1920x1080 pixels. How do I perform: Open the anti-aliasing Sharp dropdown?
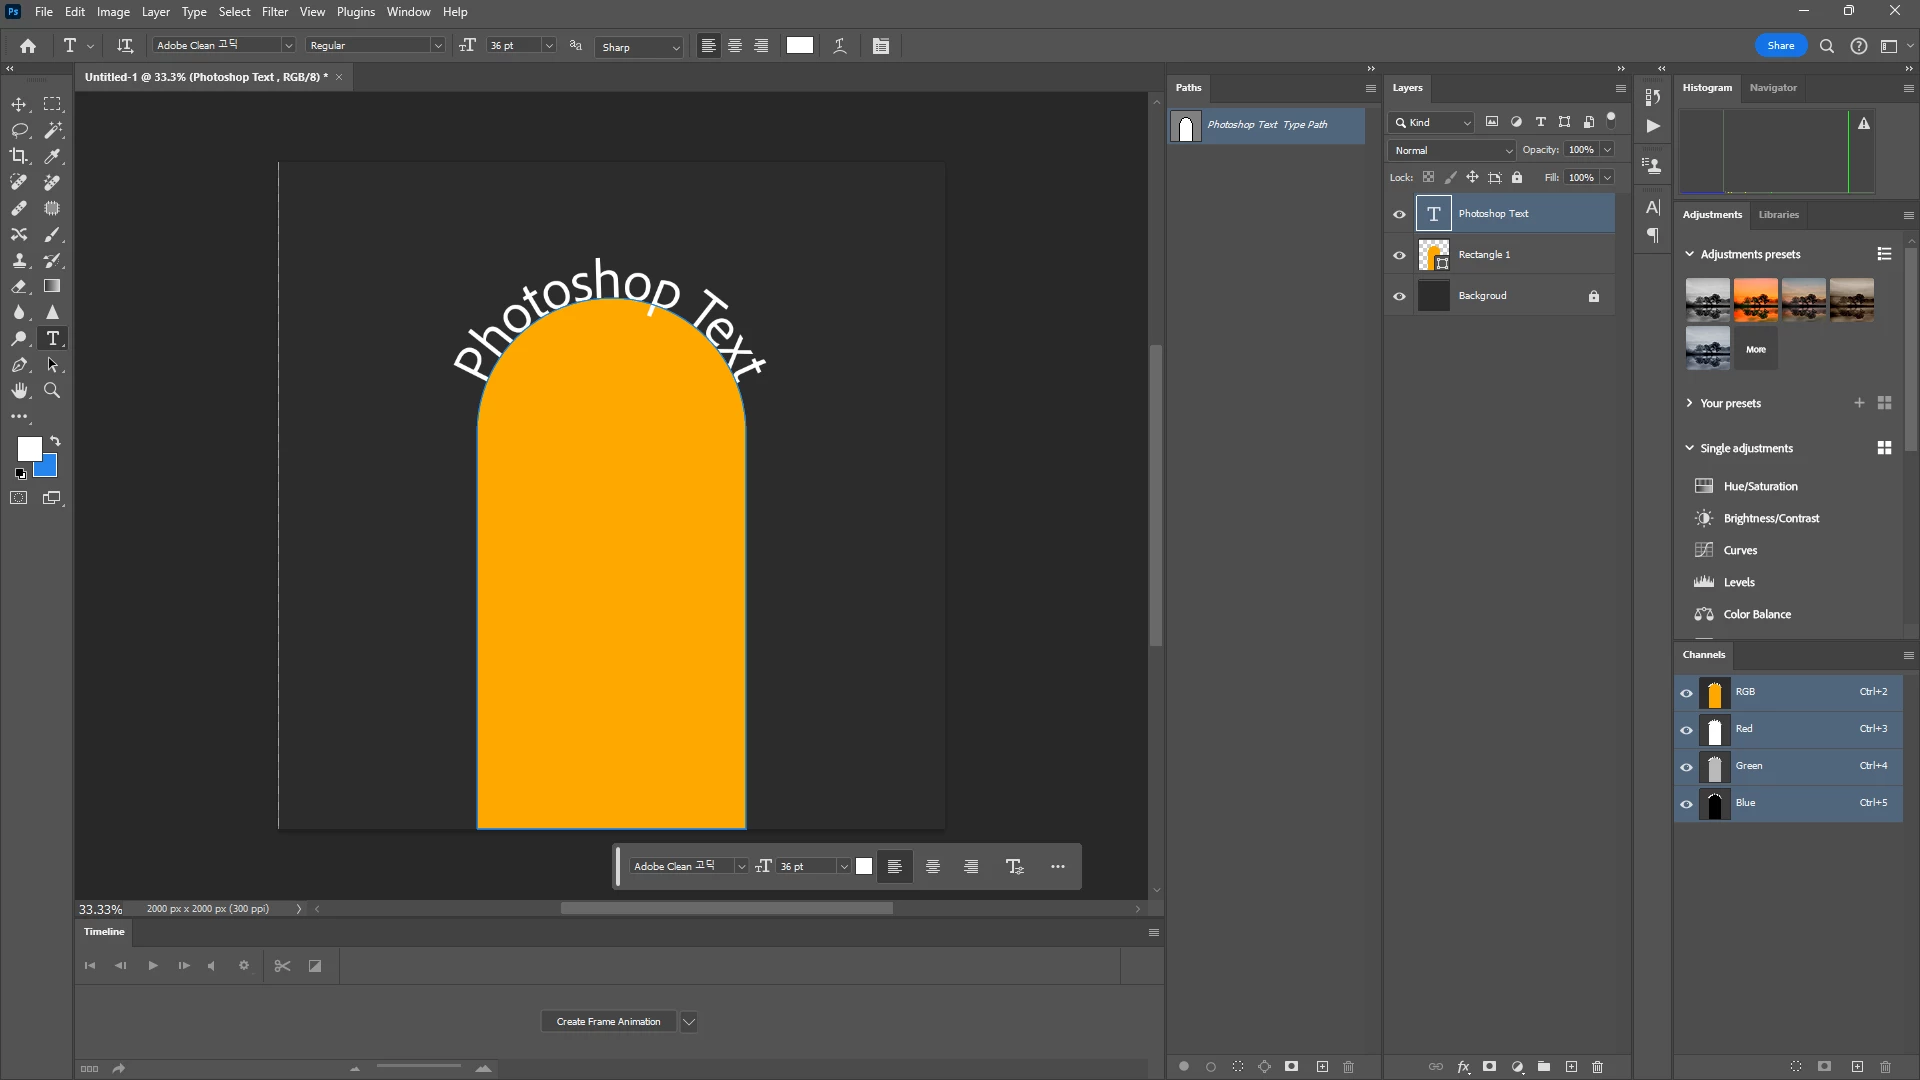click(x=640, y=47)
